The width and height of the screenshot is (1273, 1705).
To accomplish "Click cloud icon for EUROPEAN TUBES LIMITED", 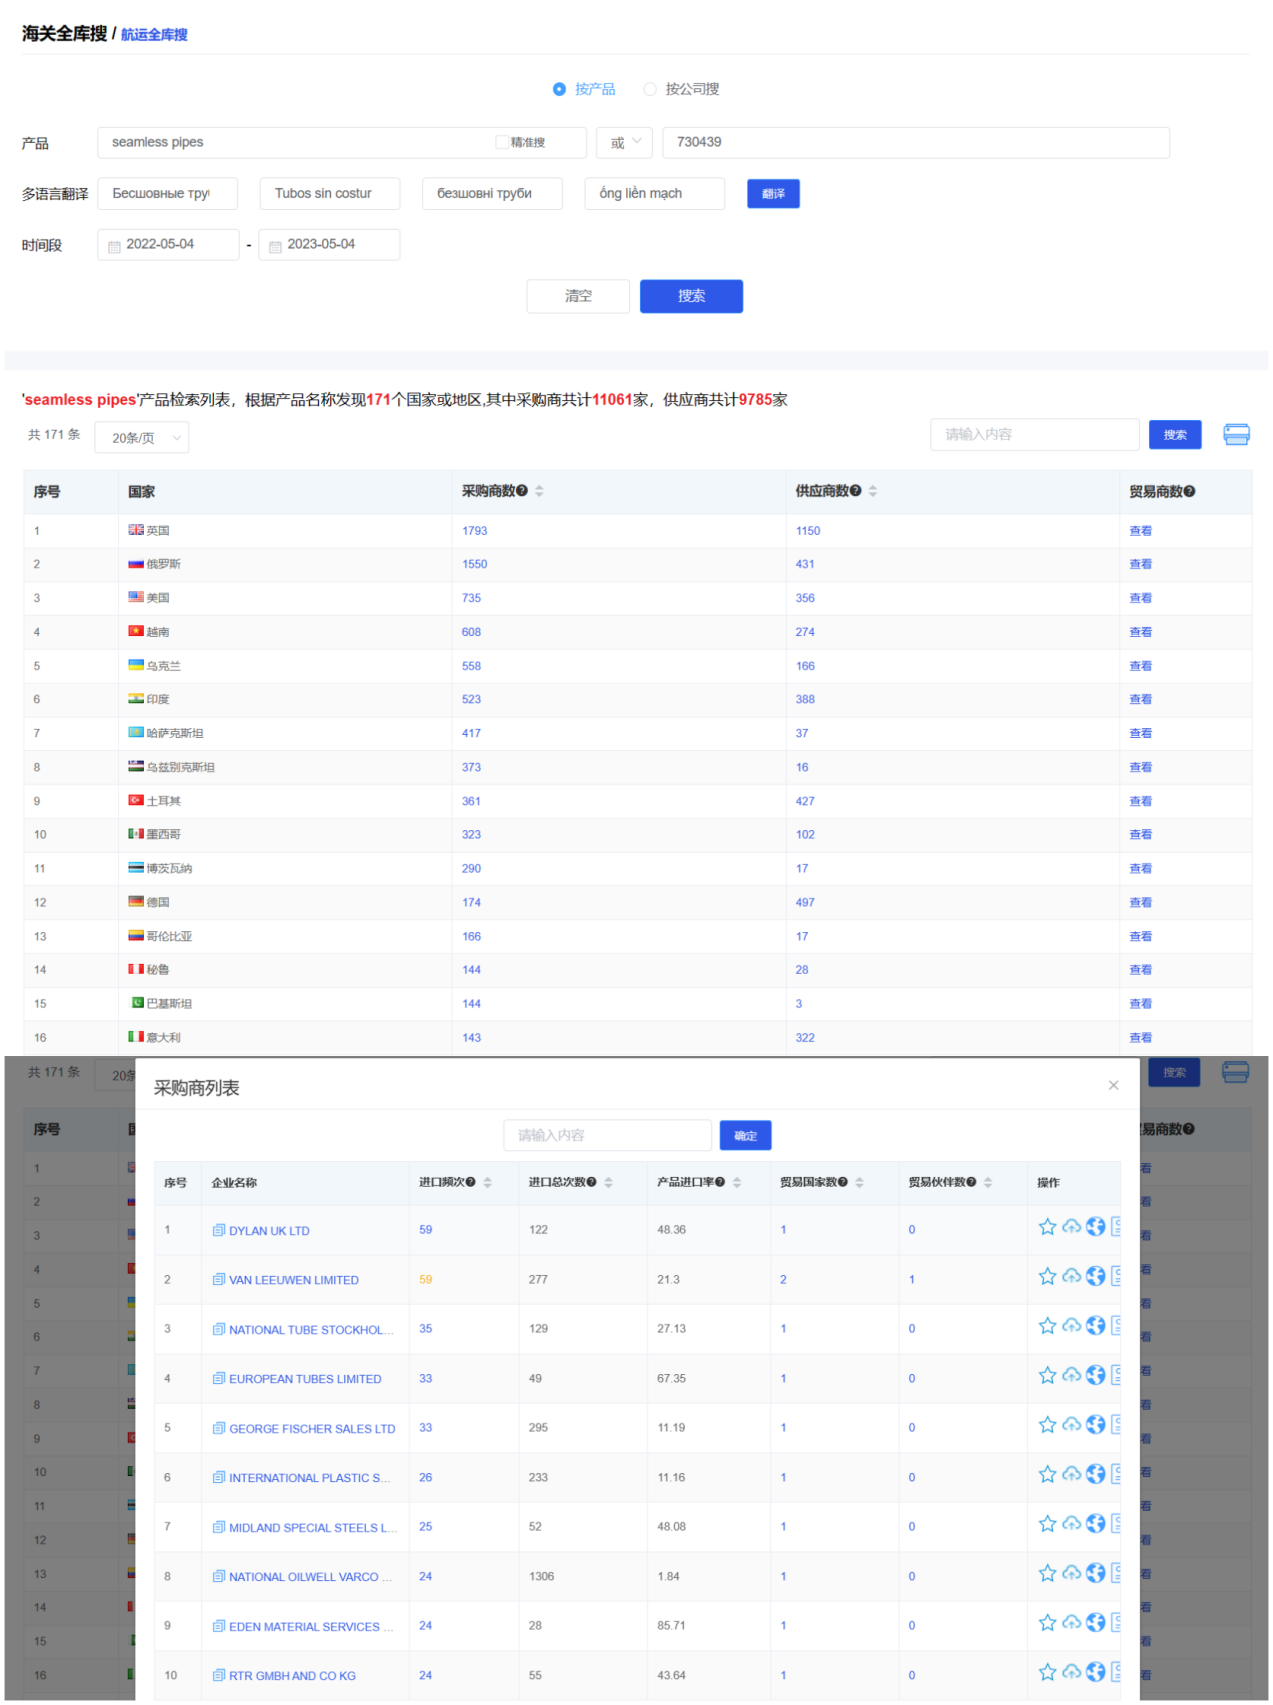I will [x=1071, y=1376].
